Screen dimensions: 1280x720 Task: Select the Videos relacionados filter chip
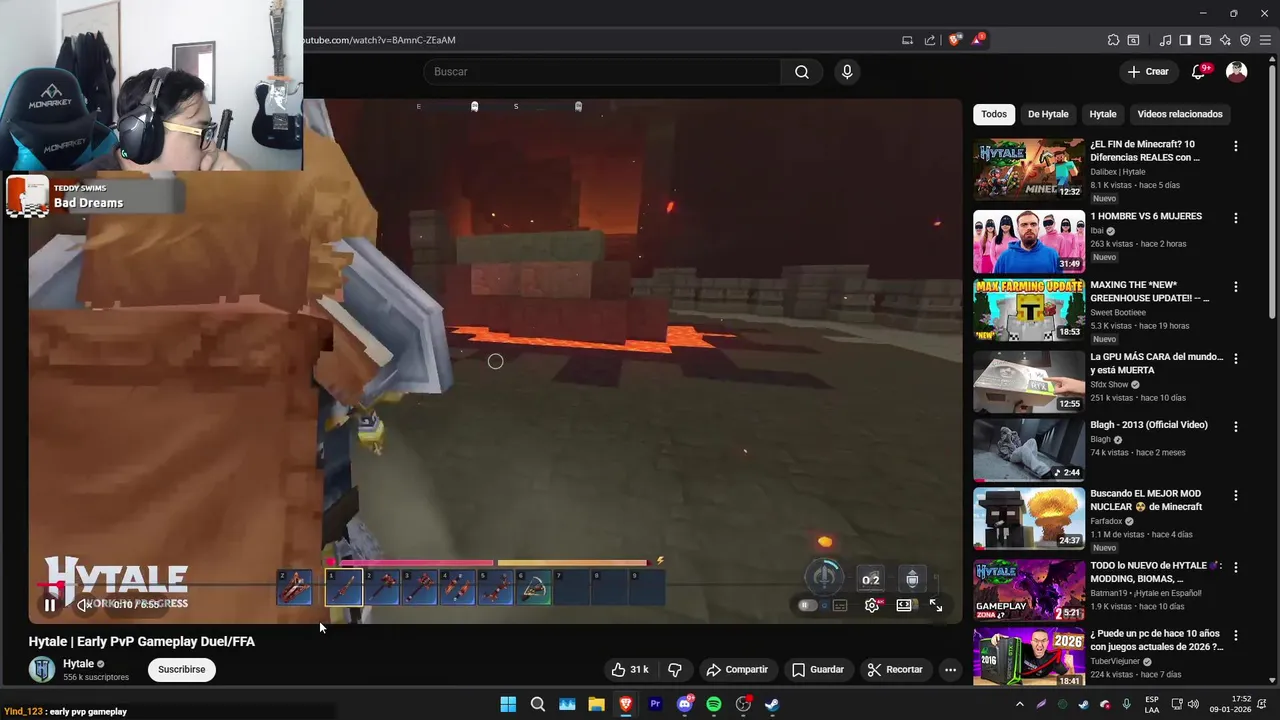pos(1180,114)
